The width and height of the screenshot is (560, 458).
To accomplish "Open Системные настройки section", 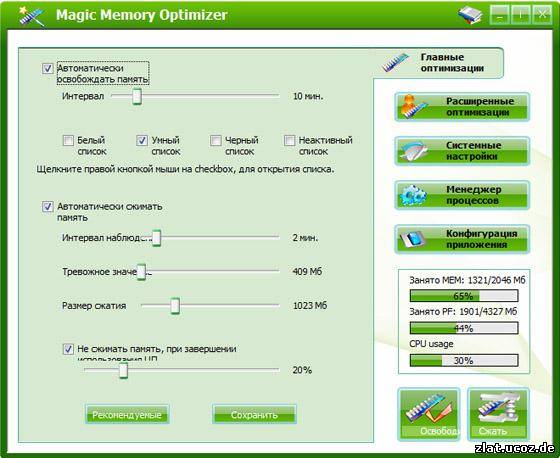I will pos(462,151).
